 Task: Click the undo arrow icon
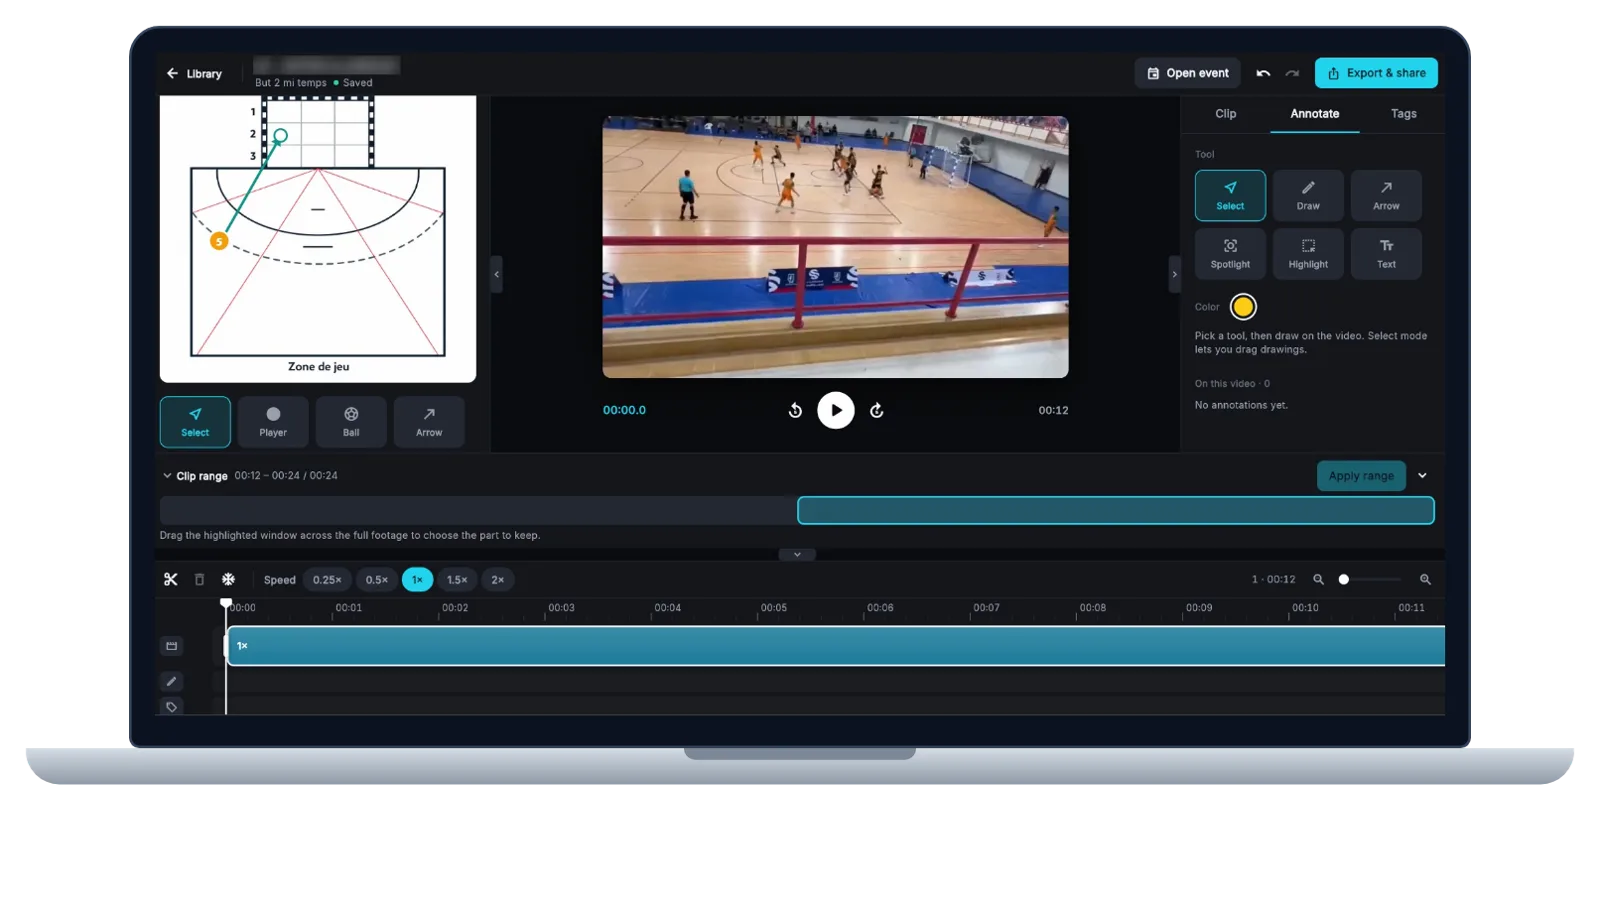pyautogui.click(x=1263, y=73)
